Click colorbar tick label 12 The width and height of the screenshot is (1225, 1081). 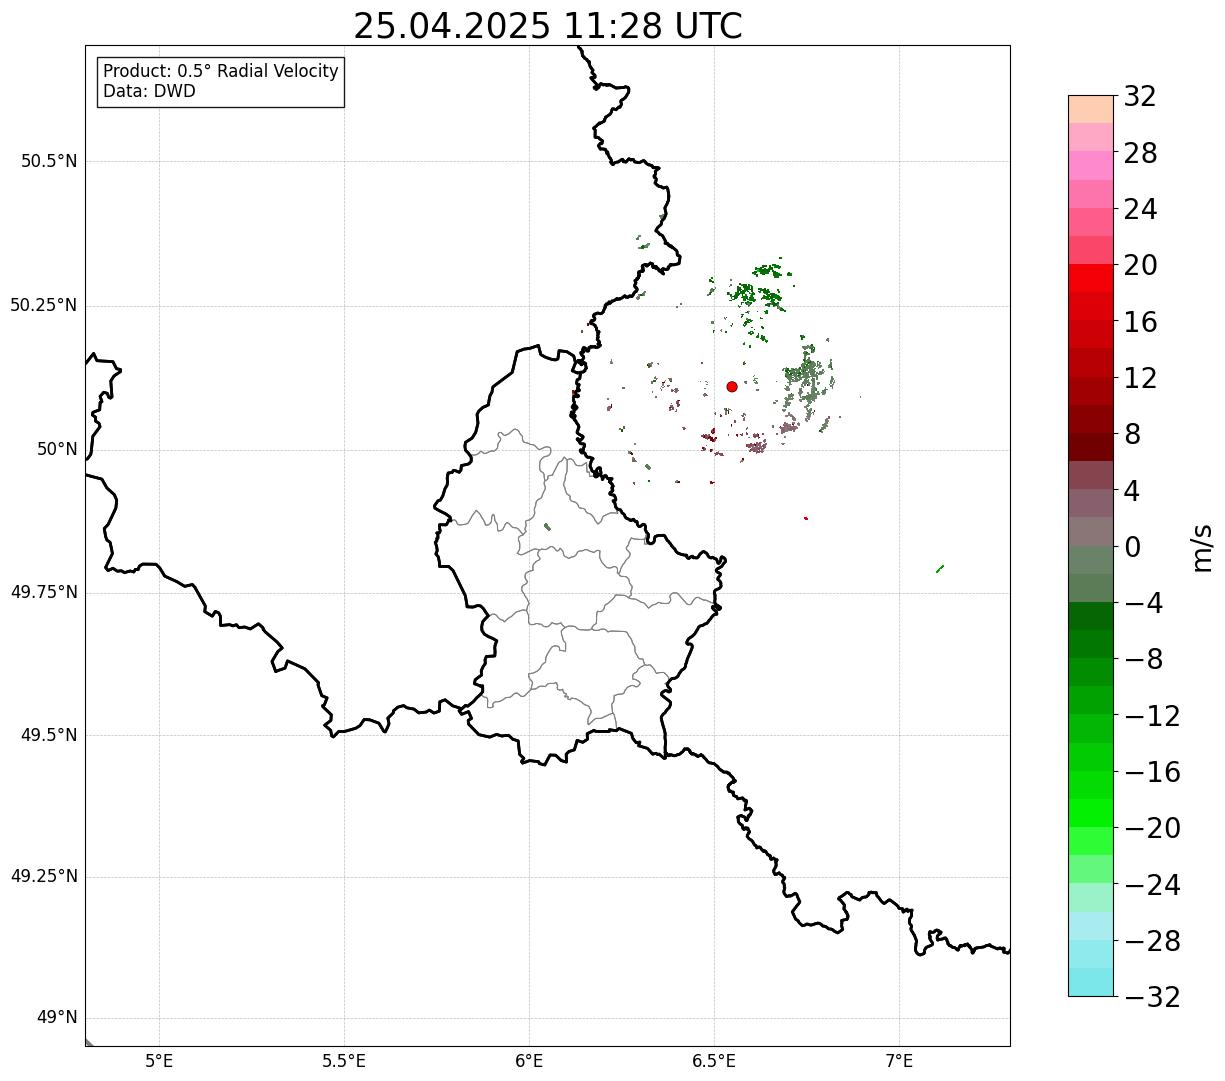(1140, 378)
